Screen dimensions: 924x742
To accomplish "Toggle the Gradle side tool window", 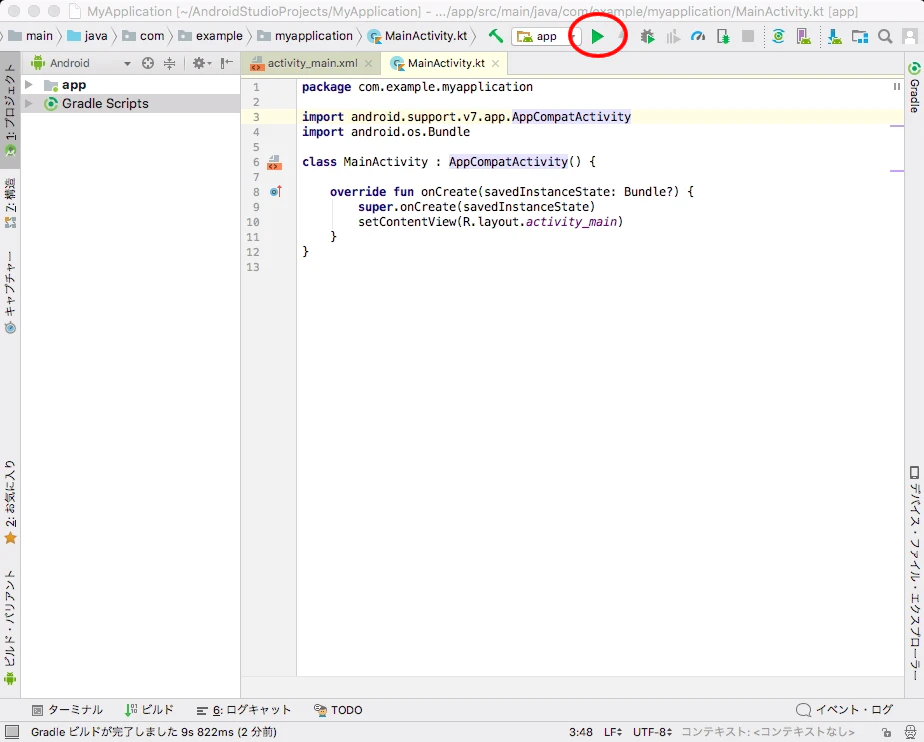I will pos(914,87).
